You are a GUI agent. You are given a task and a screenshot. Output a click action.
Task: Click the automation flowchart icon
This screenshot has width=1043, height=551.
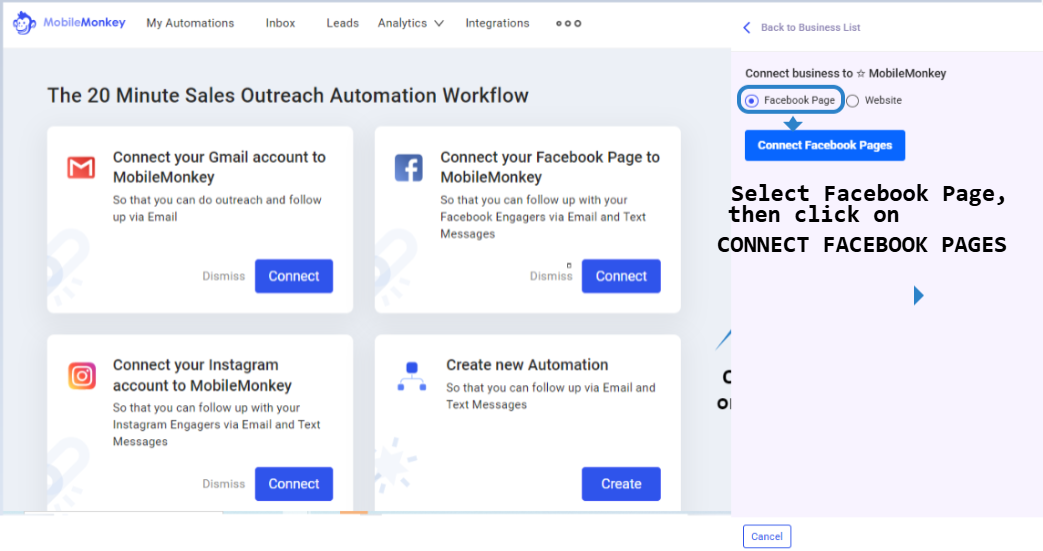[412, 376]
